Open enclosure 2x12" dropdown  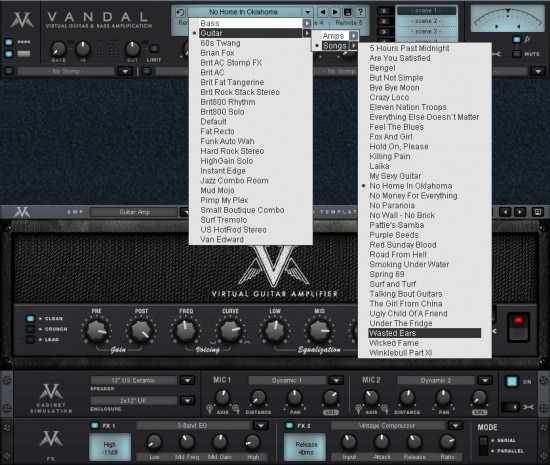coord(187,400)
